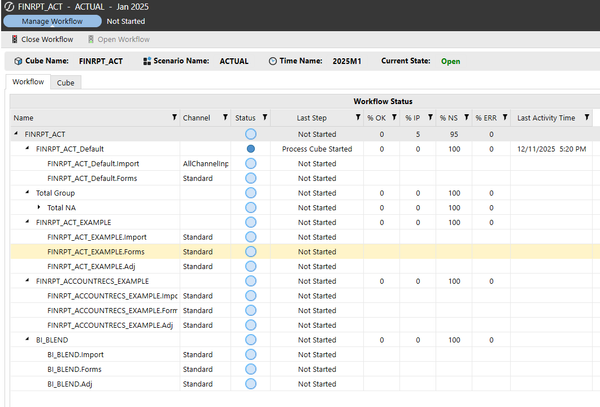Collapse the BI_BLEND workflow group

28,340
